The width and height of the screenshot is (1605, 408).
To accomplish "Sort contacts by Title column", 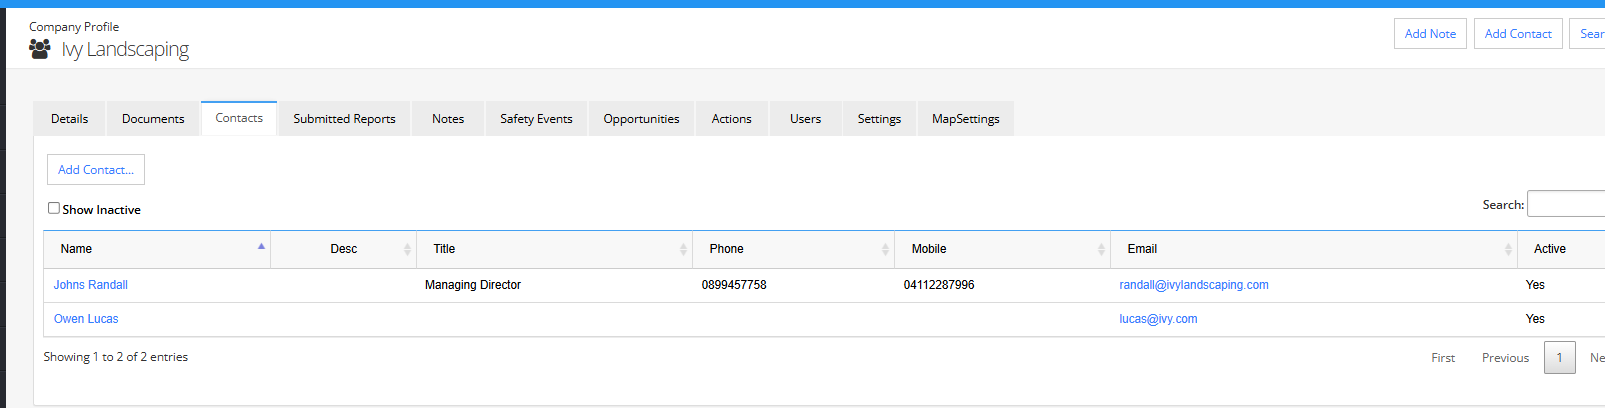I will click(x=554, y=249).
